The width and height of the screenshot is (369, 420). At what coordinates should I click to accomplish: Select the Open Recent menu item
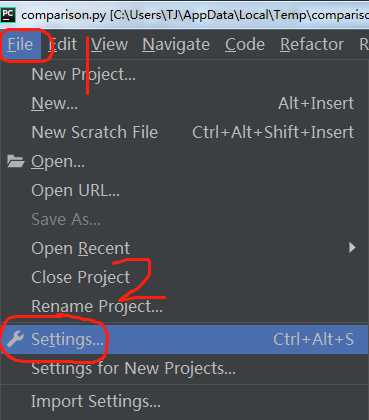(184, 248)
